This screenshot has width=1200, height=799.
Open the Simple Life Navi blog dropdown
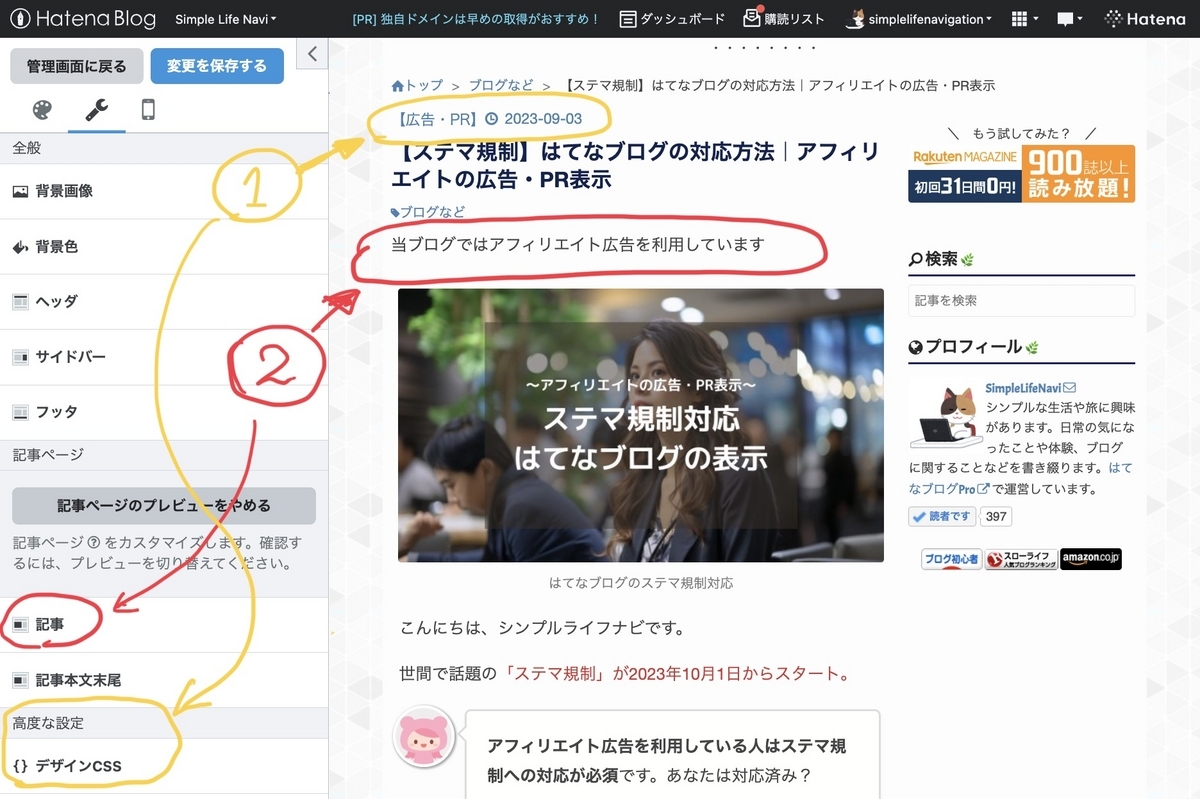click(222, 18)
